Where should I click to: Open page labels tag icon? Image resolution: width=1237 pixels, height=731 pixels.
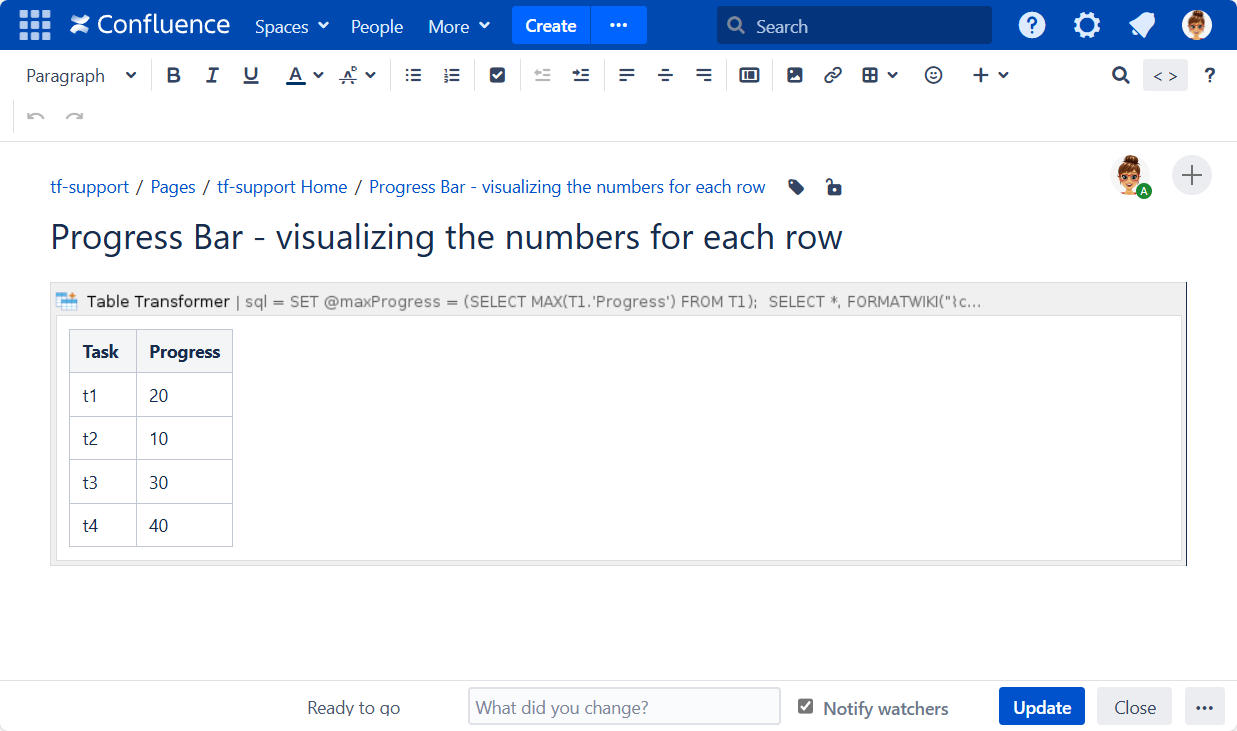(796, 187)
